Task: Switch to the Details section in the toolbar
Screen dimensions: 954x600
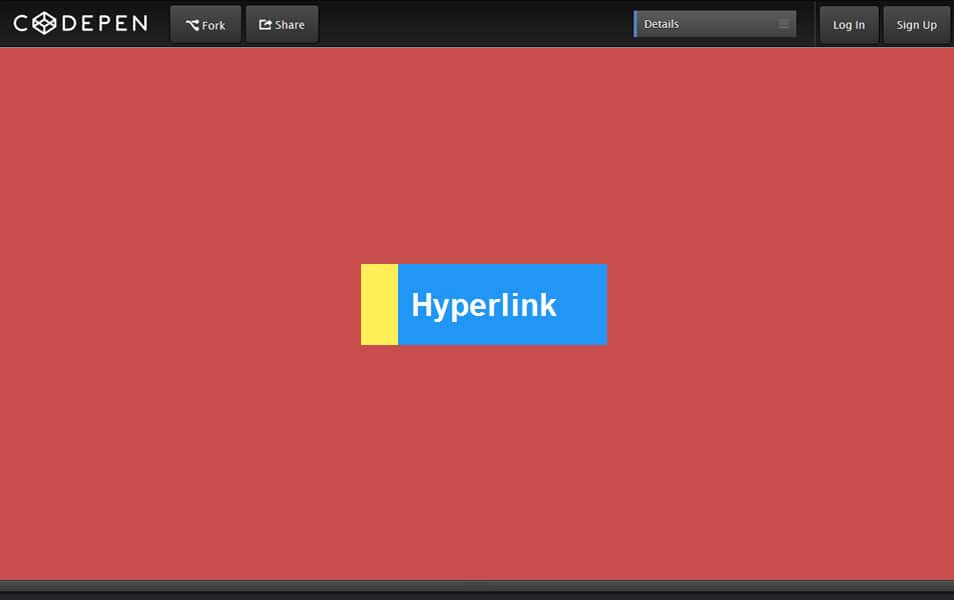Action: tap(714, 23)
